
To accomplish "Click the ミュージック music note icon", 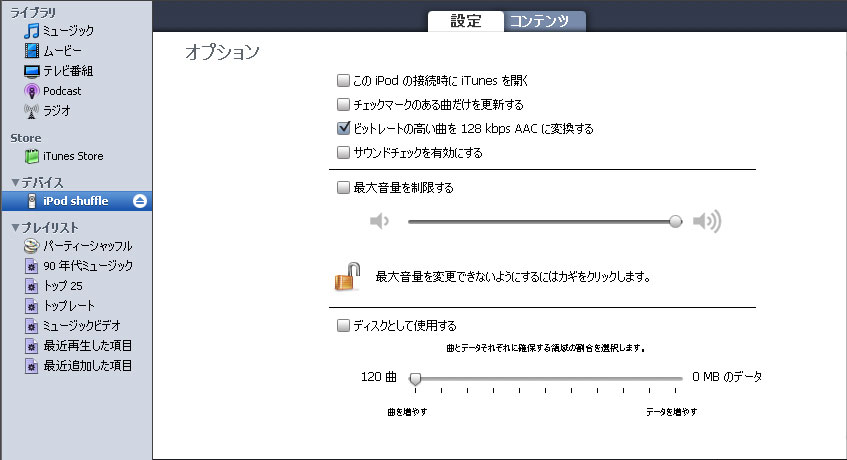I will 32,31.
